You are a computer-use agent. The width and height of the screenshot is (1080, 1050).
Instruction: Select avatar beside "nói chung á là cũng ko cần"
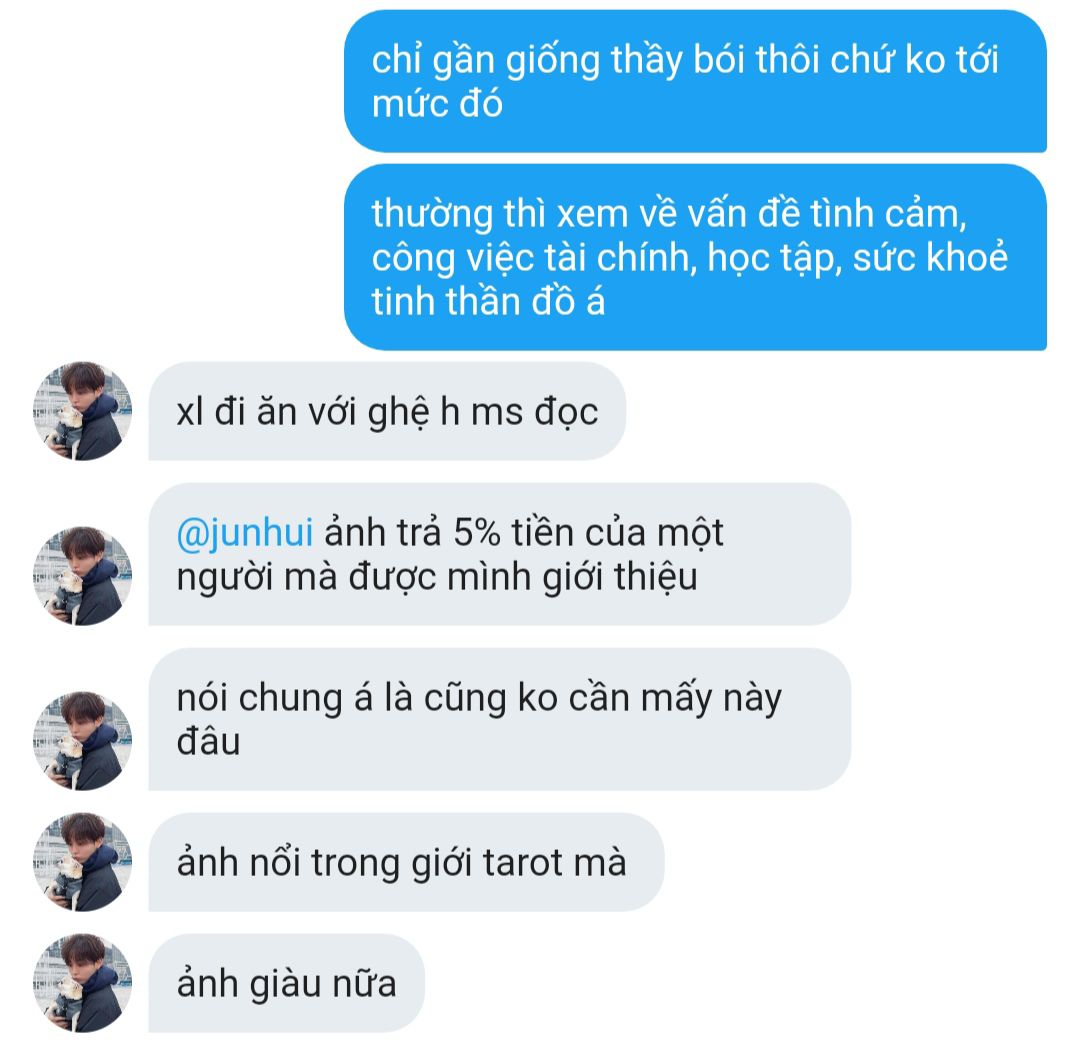point(83,741)
